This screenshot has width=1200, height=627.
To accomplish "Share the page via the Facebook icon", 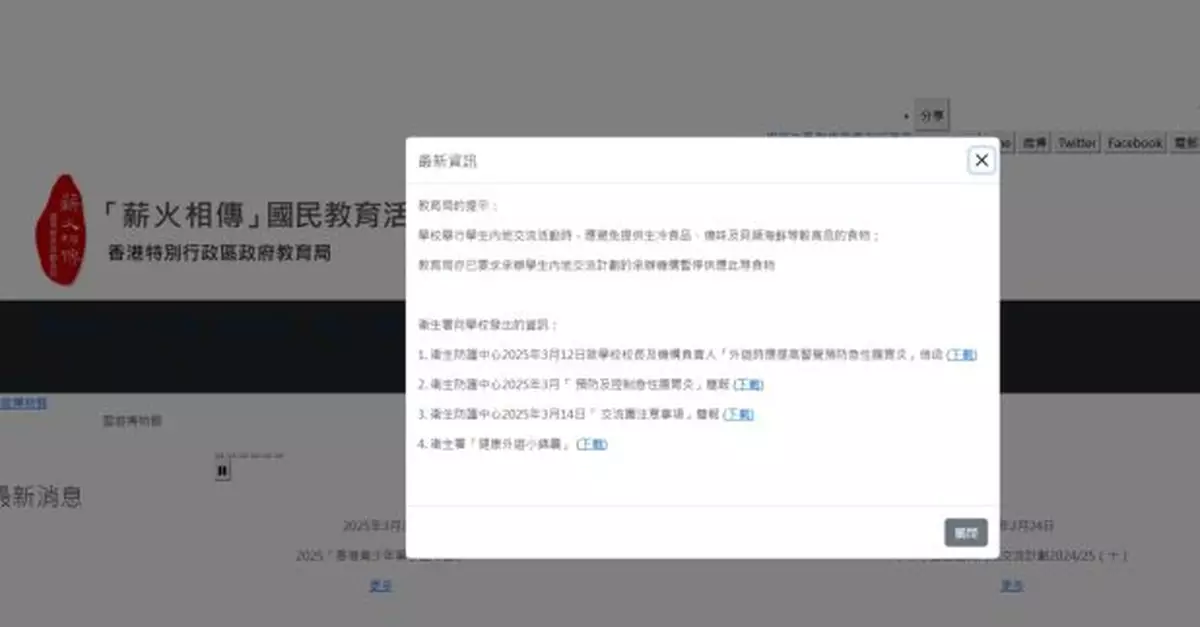I will click(1134, 141).
